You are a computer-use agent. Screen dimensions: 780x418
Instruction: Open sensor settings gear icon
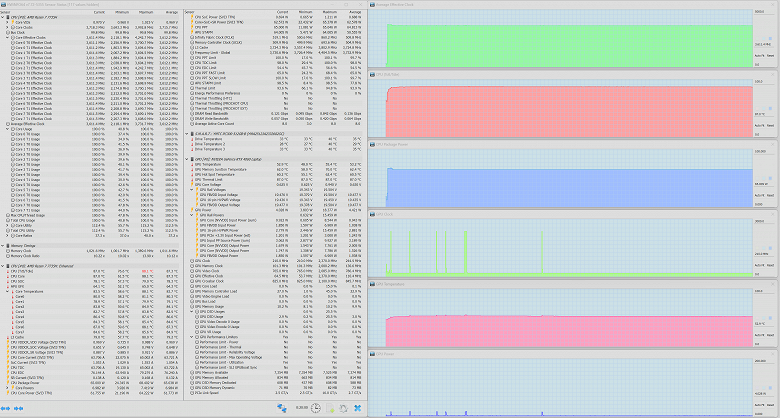(343, 408)
